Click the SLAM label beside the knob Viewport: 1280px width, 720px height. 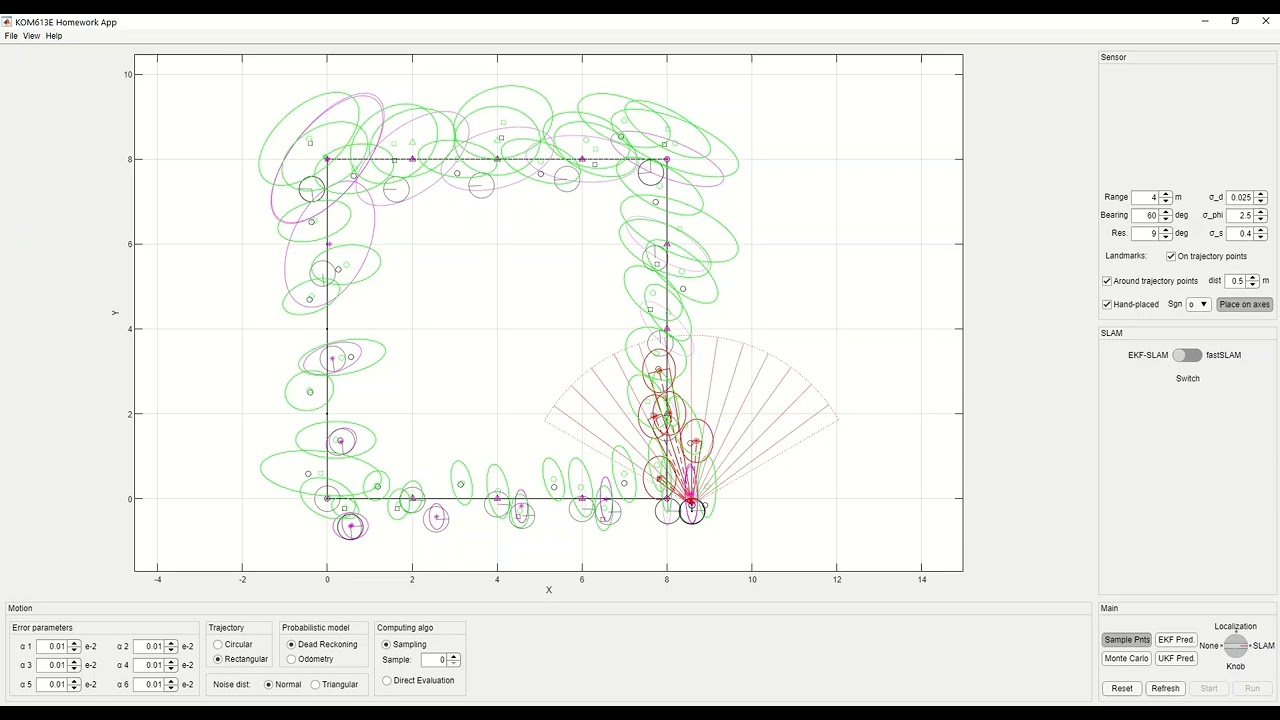pyautogui.click(x=1264, y=646)
